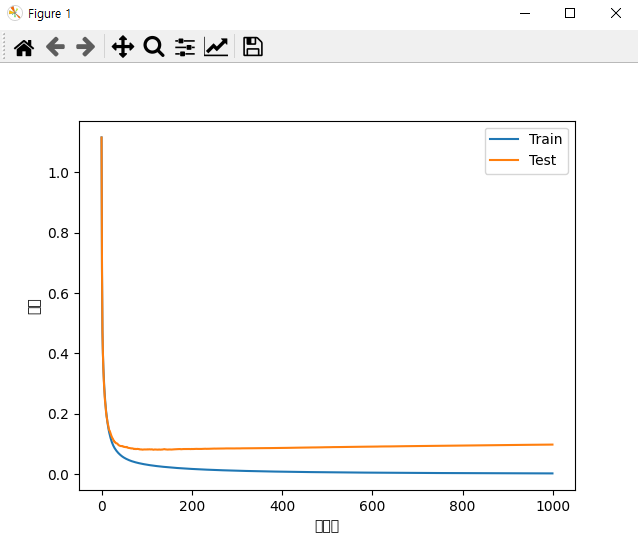Click the blue Train line sample in the legend

coord(504,139)
